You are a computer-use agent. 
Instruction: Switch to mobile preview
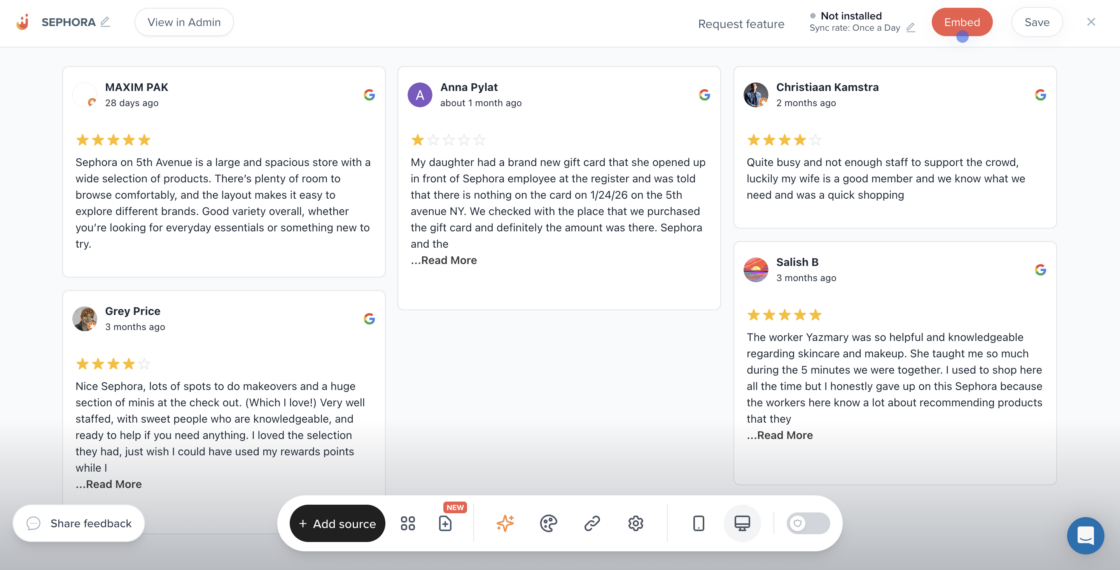(699, 523)
